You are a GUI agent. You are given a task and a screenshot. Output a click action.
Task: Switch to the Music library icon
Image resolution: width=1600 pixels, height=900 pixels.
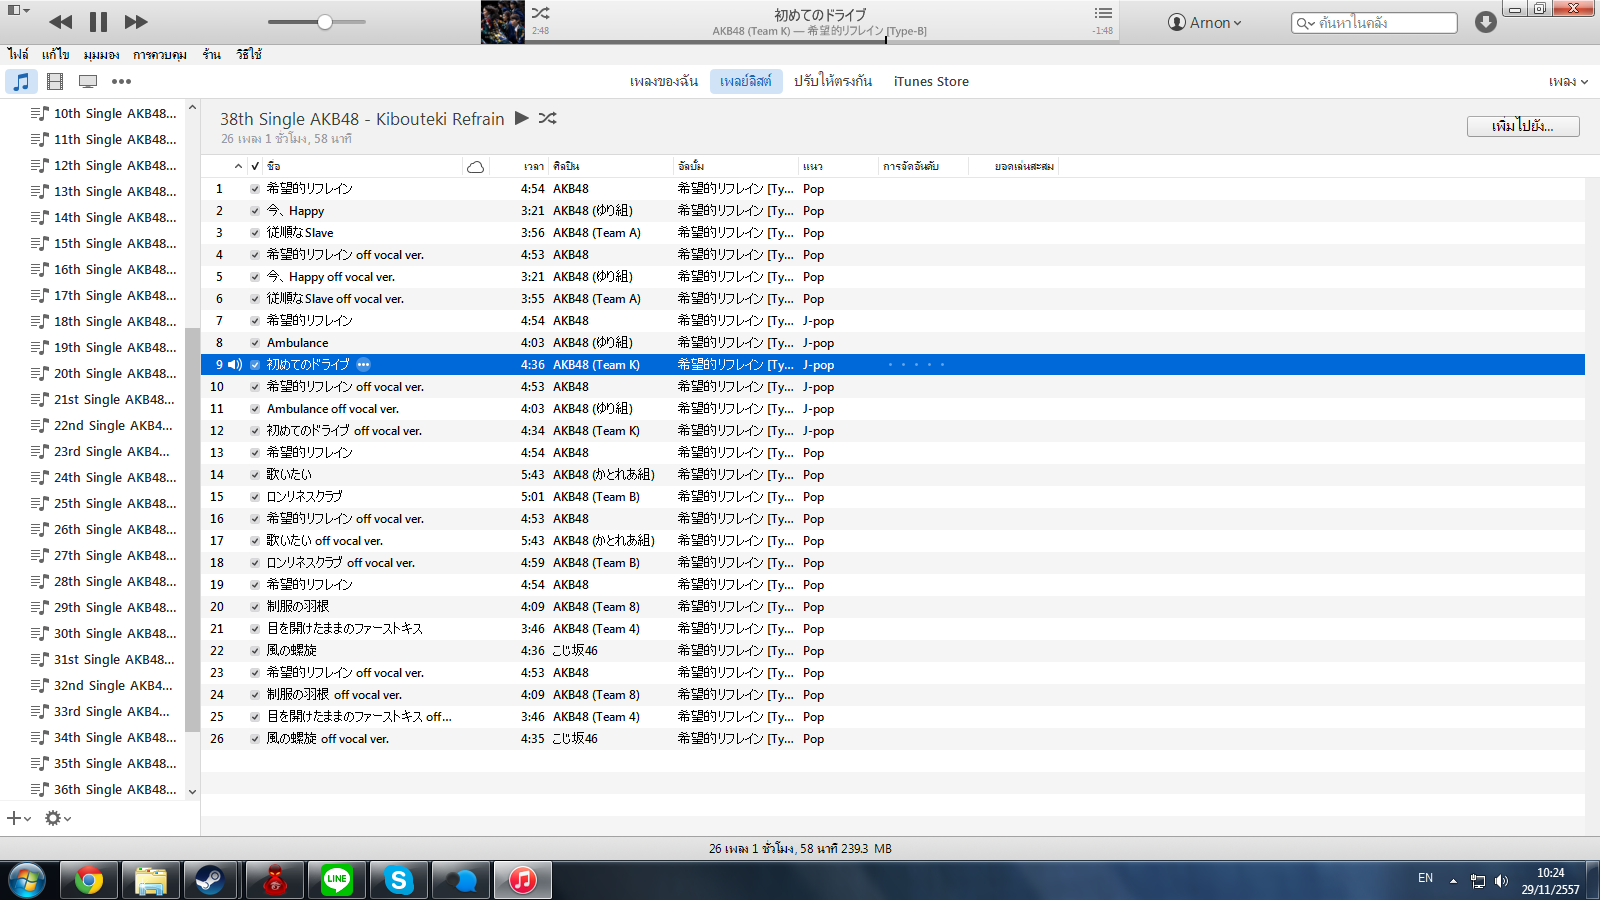pyautogui.click(x=21, y=81)
